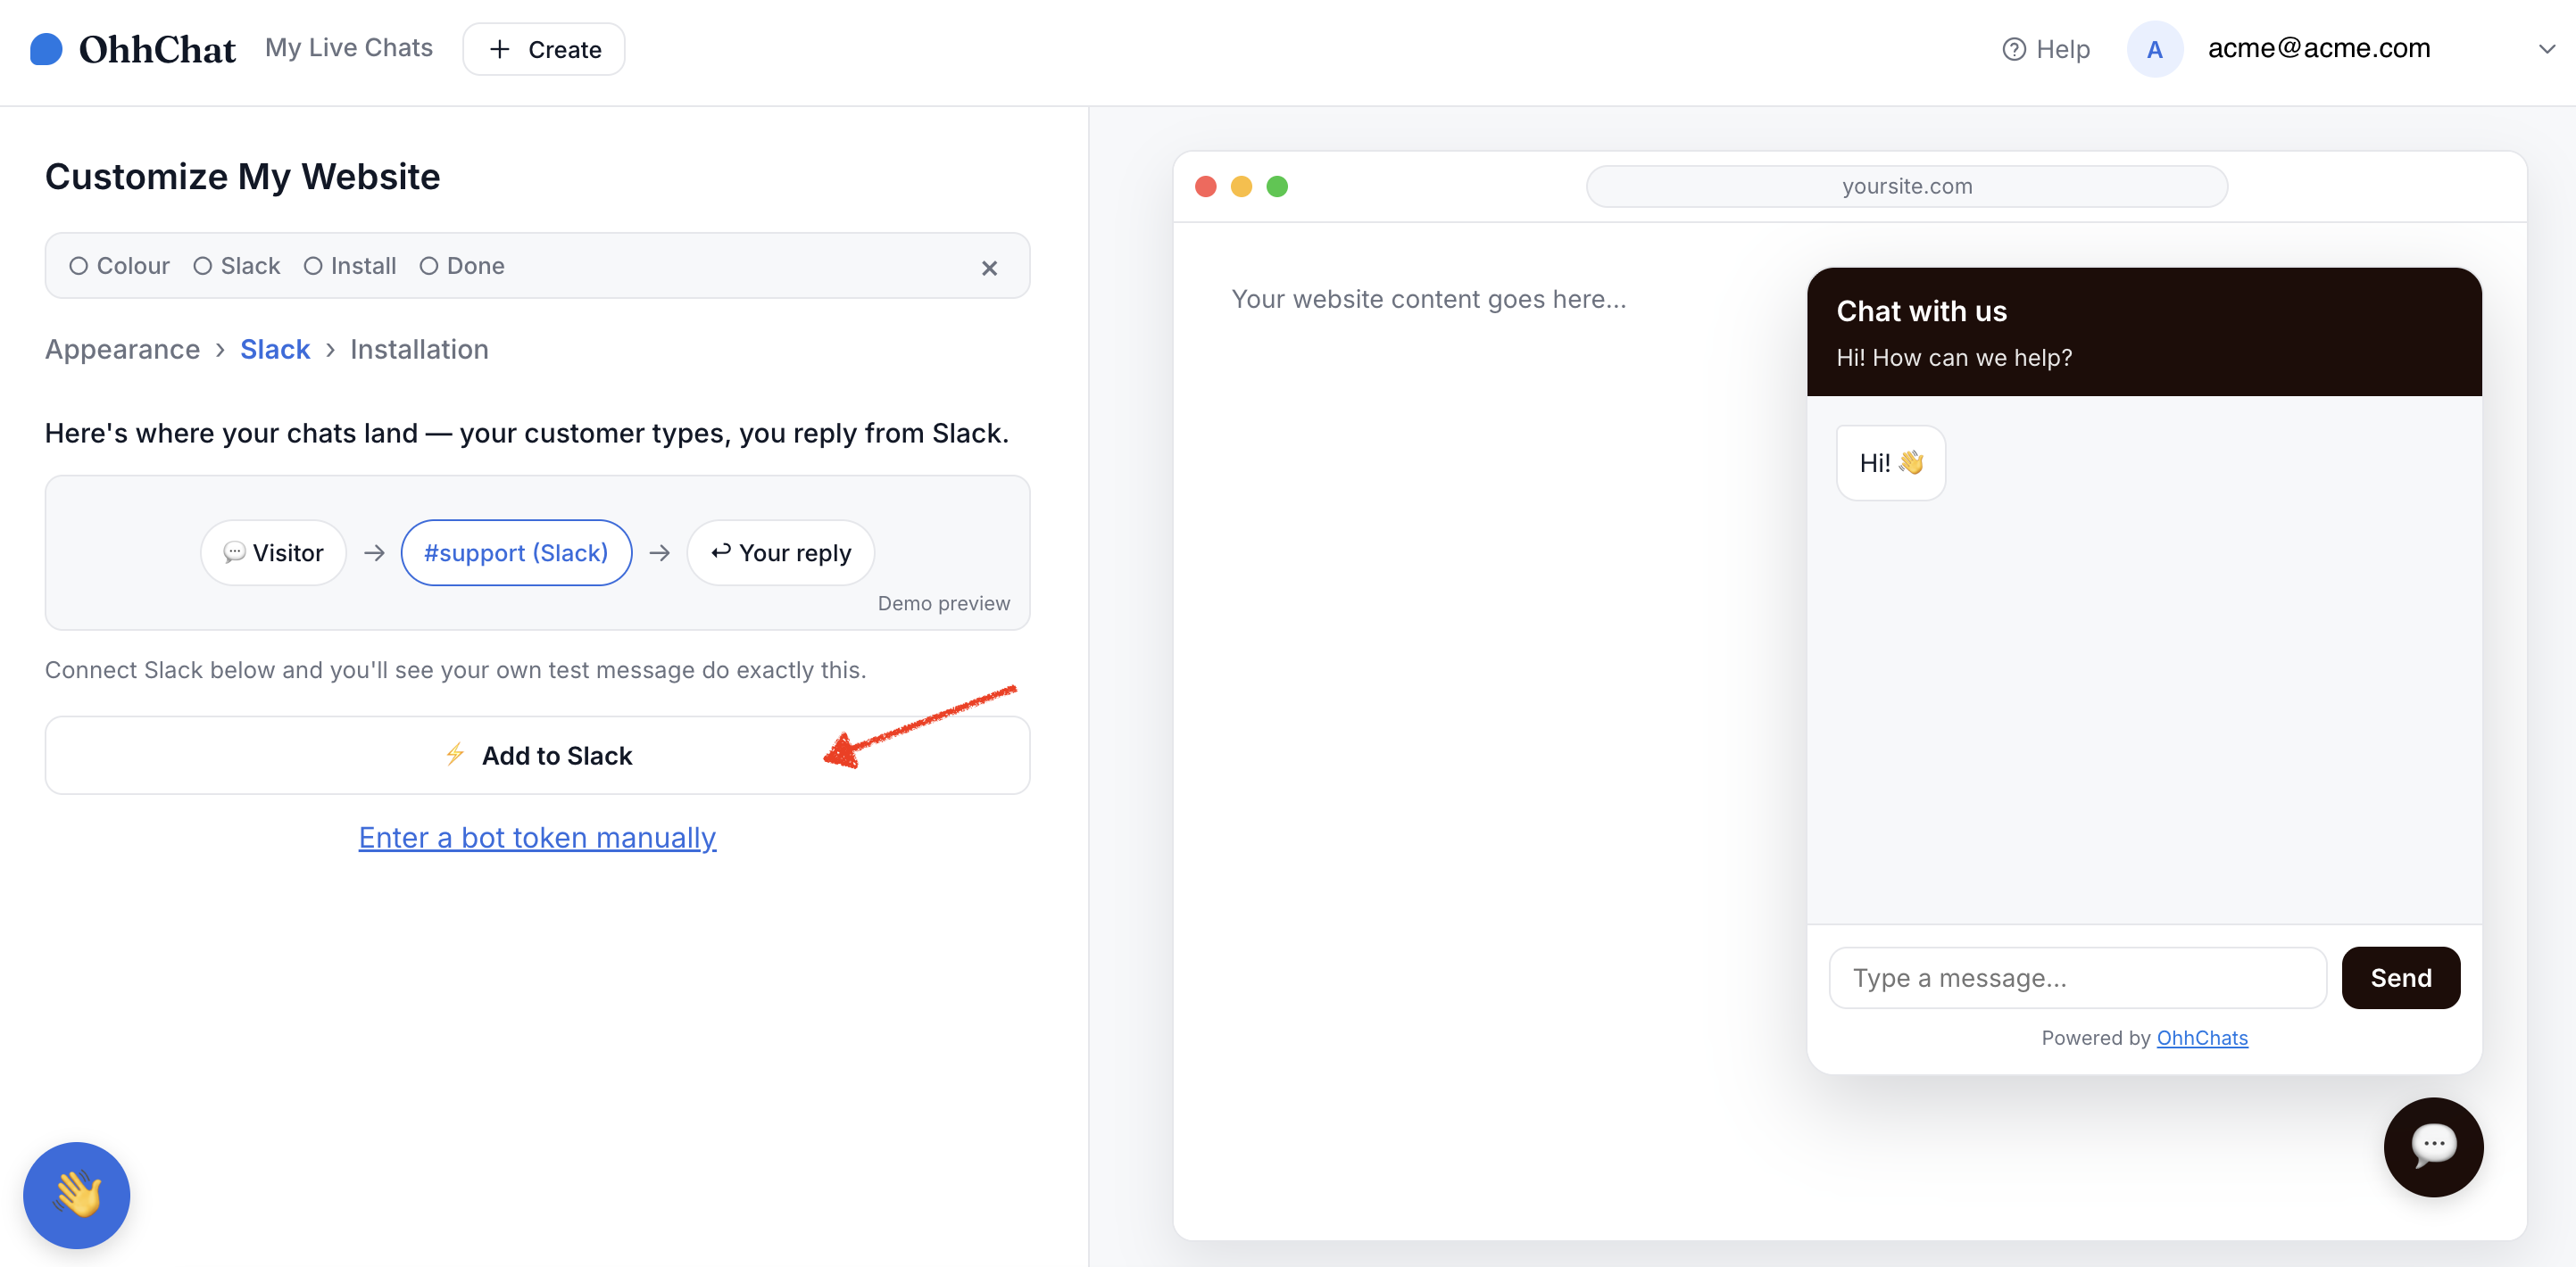Click the Chat with us header

click(x=1921, y=311)
